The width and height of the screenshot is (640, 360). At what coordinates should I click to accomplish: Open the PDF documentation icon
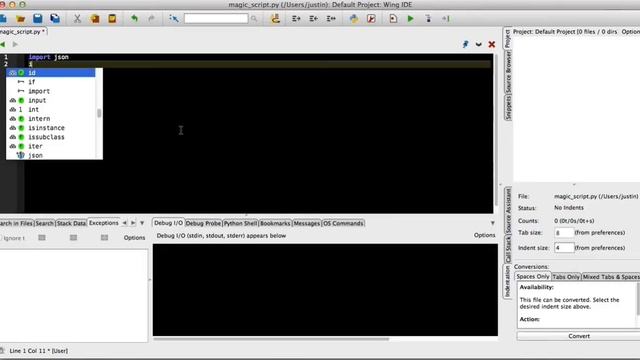371,19
